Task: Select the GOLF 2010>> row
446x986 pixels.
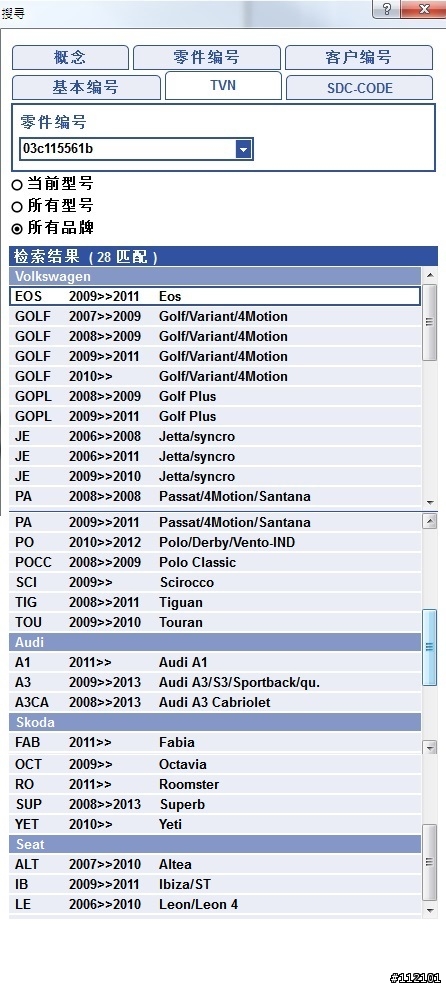Action: [215, 377]
